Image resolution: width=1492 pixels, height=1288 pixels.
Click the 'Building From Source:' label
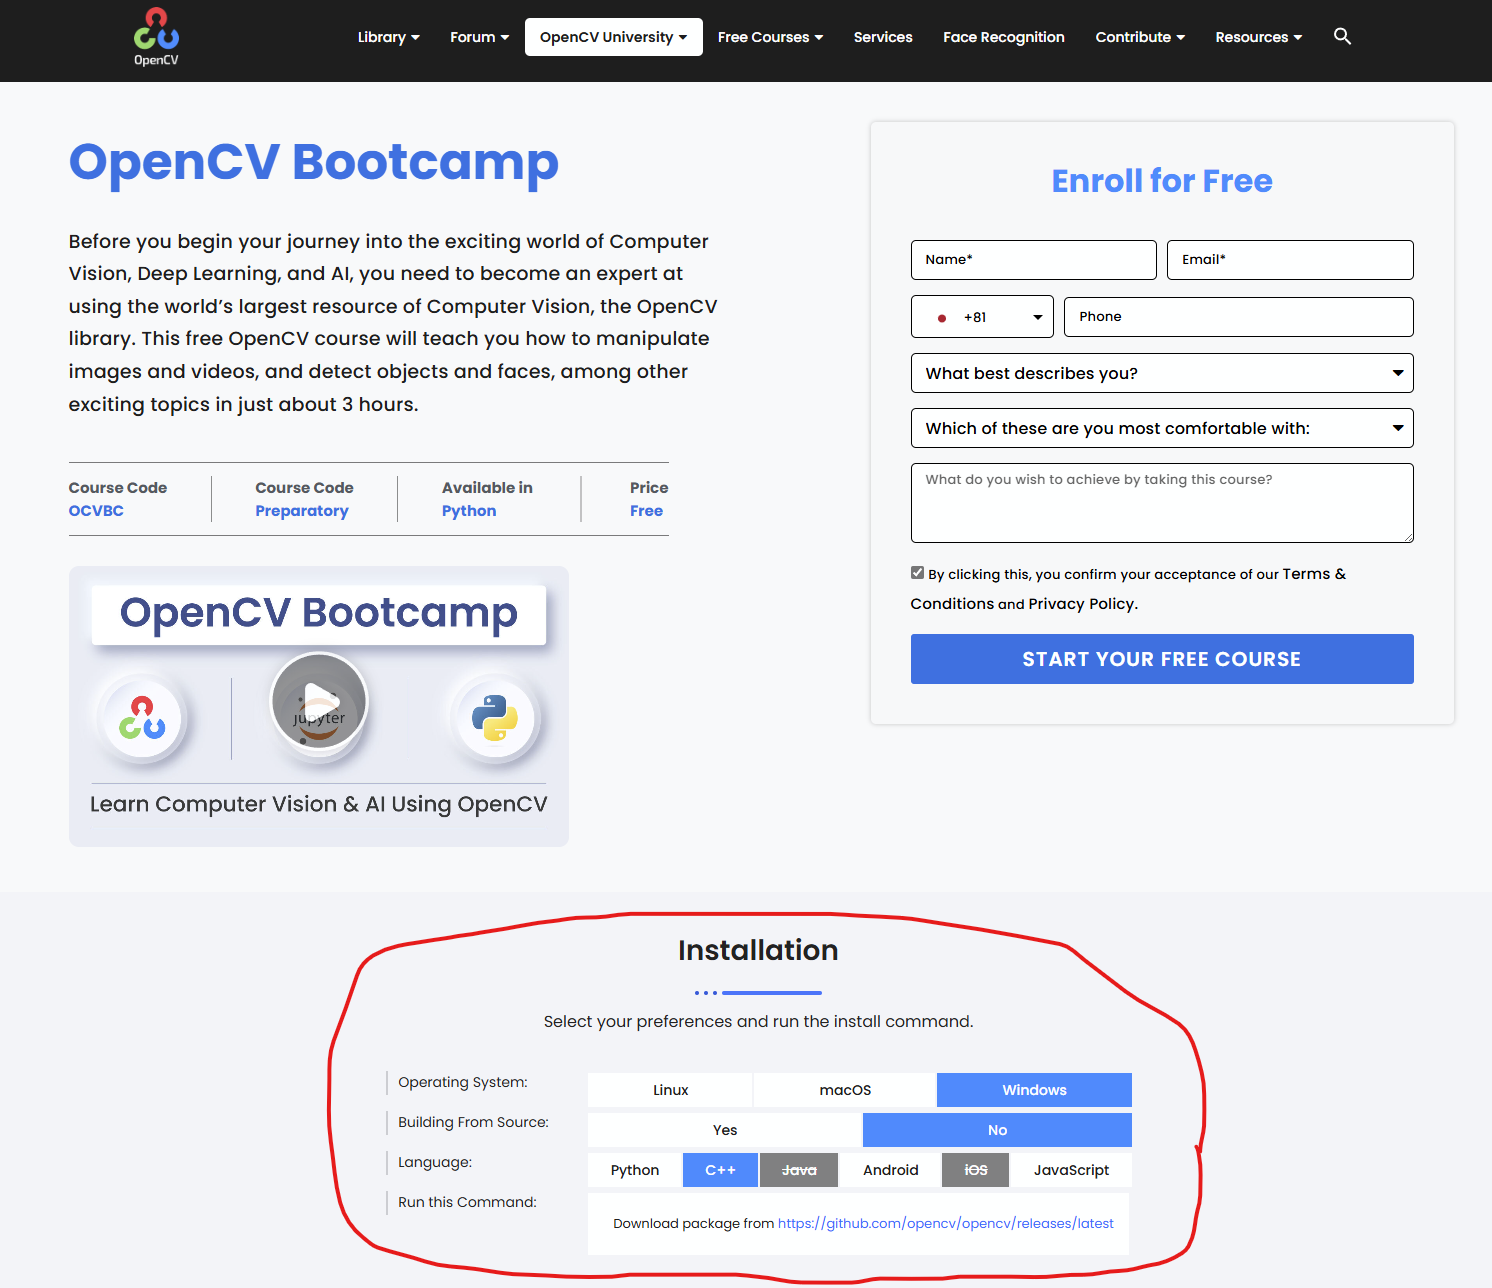click(473, 1122)
